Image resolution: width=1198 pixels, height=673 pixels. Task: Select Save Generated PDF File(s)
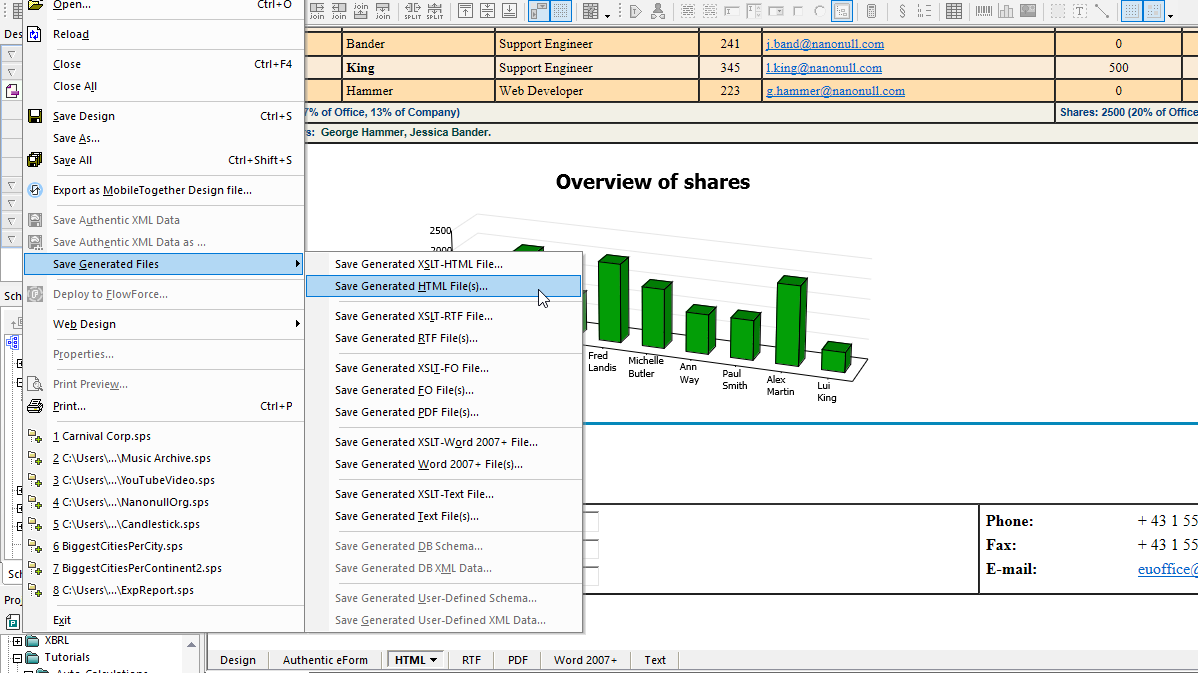[x=406, y=412]
